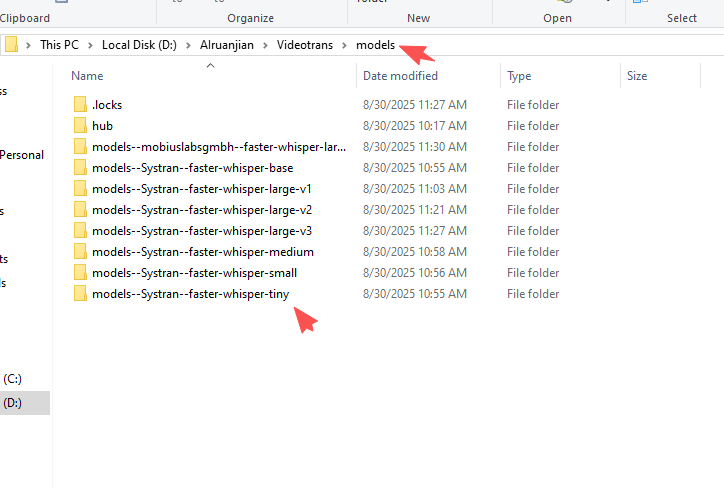
Task: Select models--Systran--faster-whisper-small entry
Action: click(194, 273)
